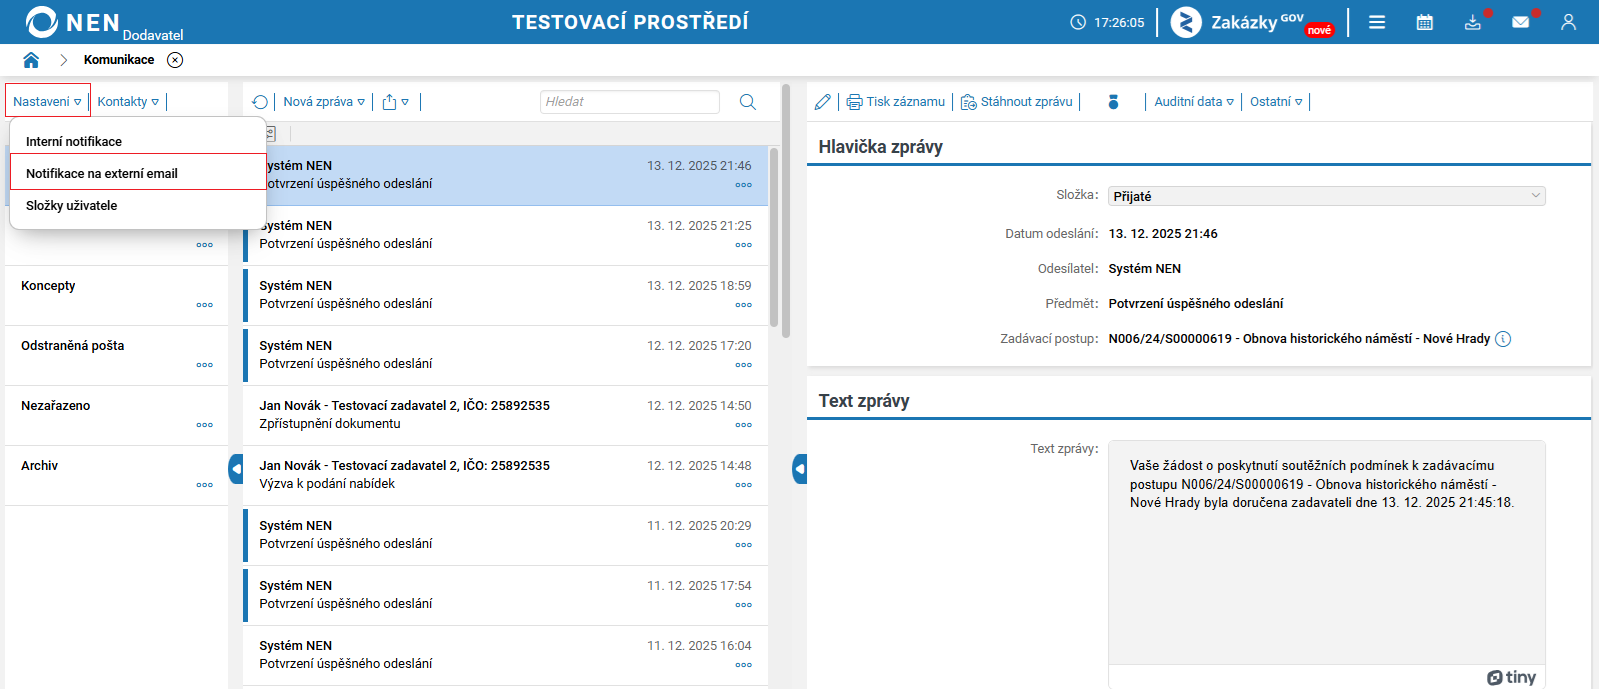This screenshot has height=689, width=1599.
Task: Open Výzva k podání nabídek message
Action: pyautogui.click(x=505, y=475)
